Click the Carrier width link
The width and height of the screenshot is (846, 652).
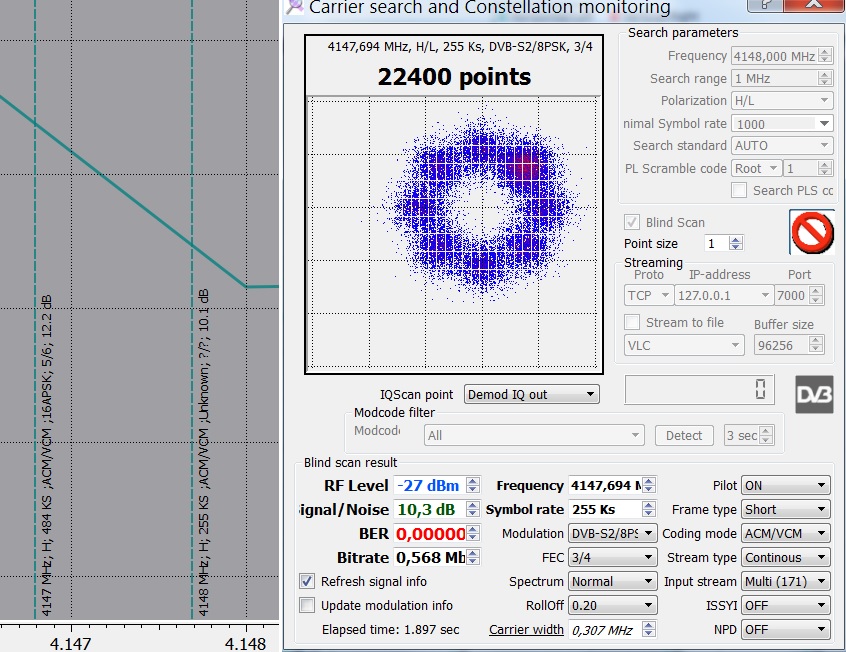click(x=526, y=629)
